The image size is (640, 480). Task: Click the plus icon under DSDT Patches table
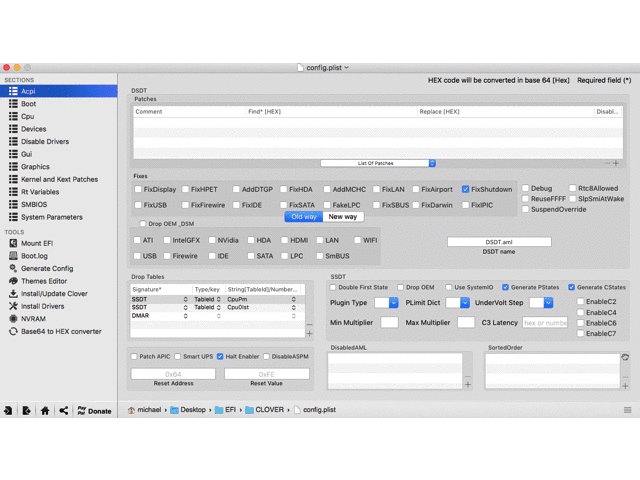point(616,163)
